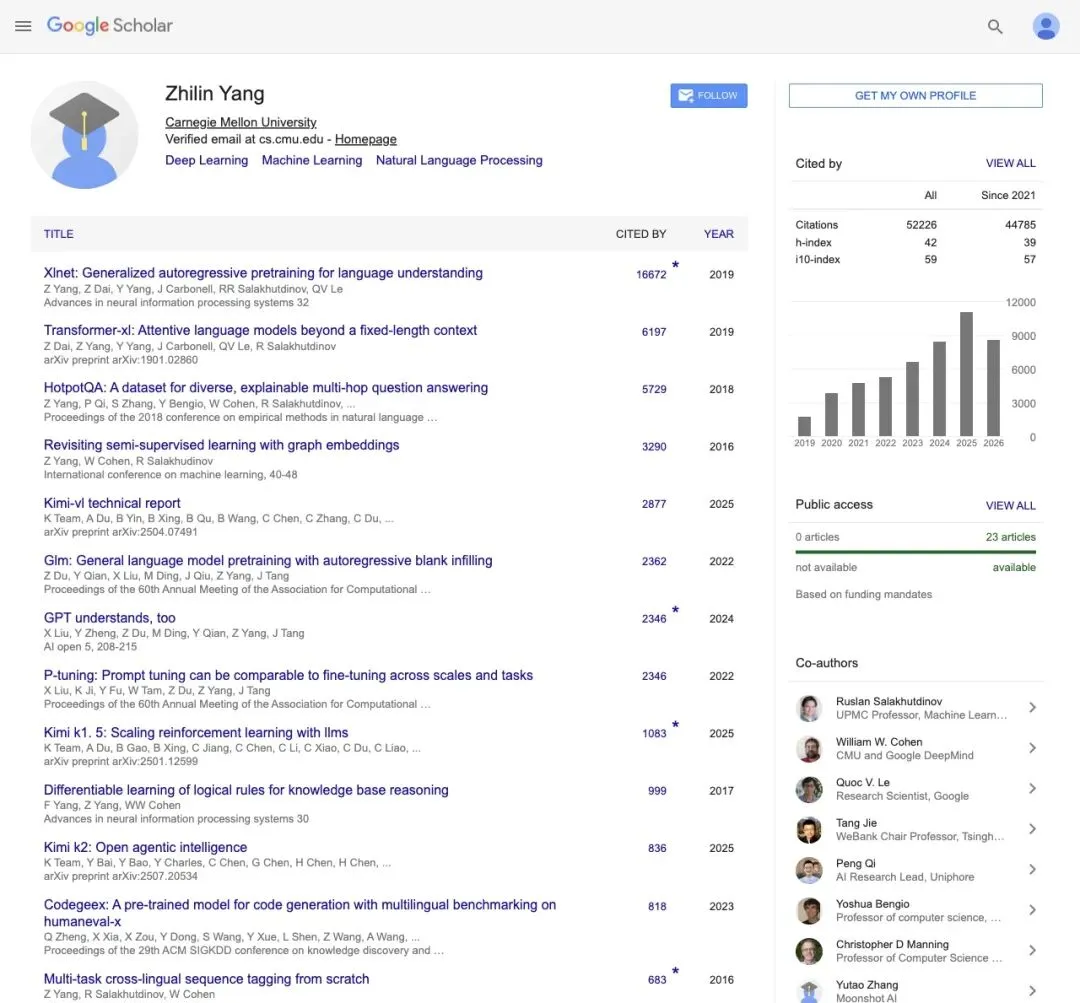Expand chevron next to Christopher D Manning
Screen dimensions: 1080x1003
point(1032,951)
